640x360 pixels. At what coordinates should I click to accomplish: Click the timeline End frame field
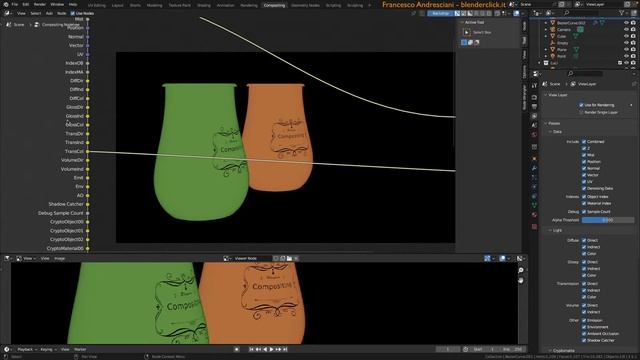click(x=513, y=349)
